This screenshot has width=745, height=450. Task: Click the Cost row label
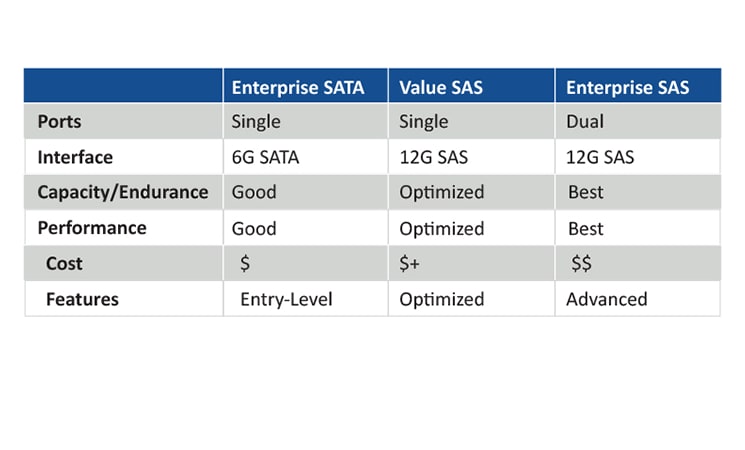click(x=64, y=263)
